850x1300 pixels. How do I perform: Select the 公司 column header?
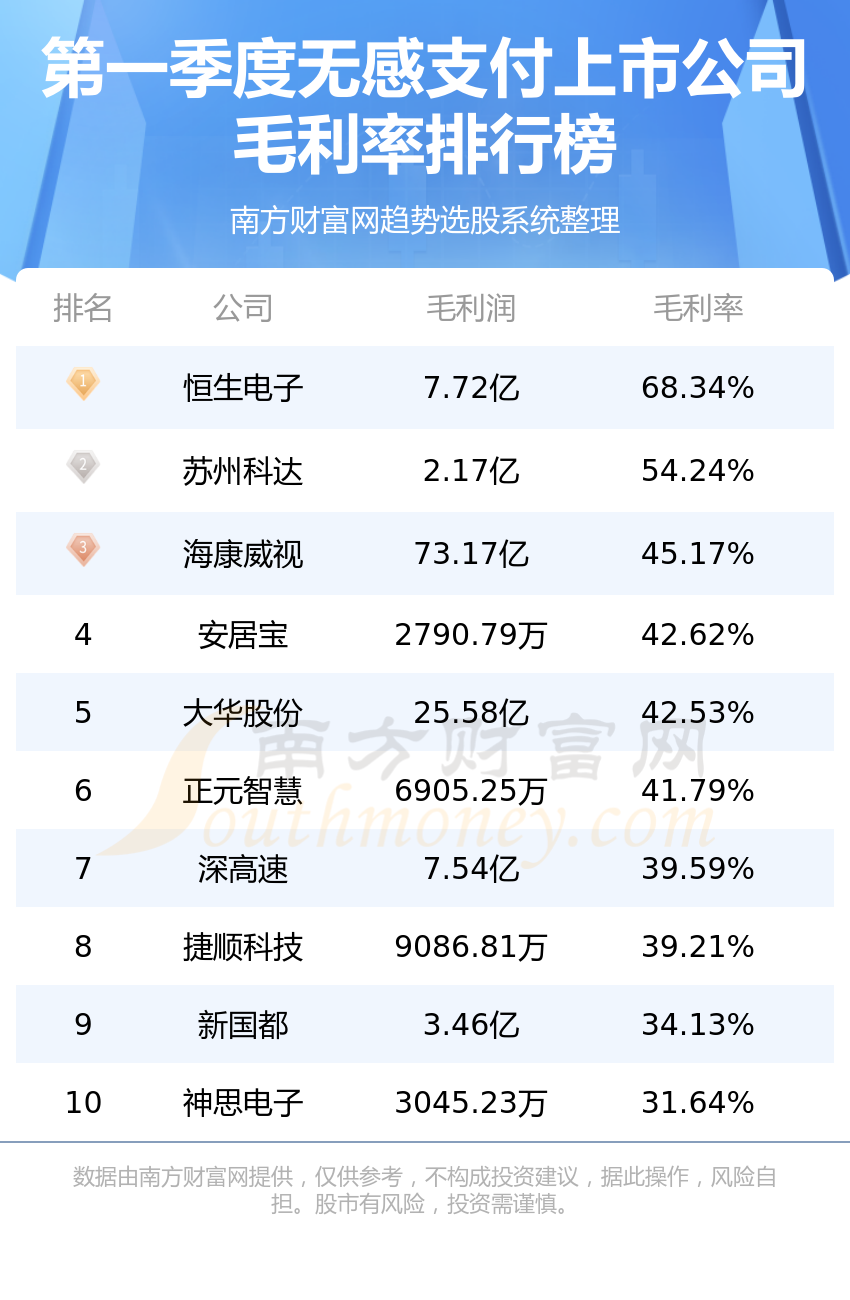tap(243, 308)
